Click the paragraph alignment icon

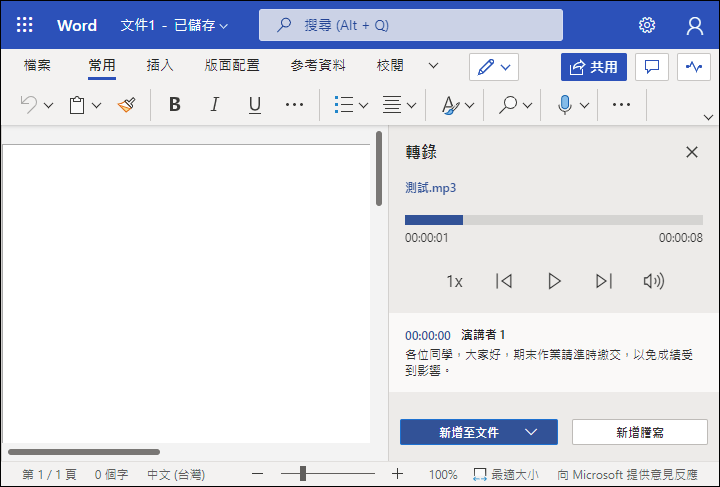(x=392, y=105)
